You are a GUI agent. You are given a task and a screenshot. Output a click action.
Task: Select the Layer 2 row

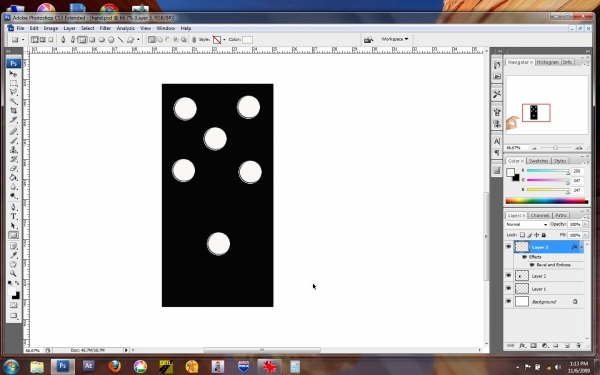point(545,276)
